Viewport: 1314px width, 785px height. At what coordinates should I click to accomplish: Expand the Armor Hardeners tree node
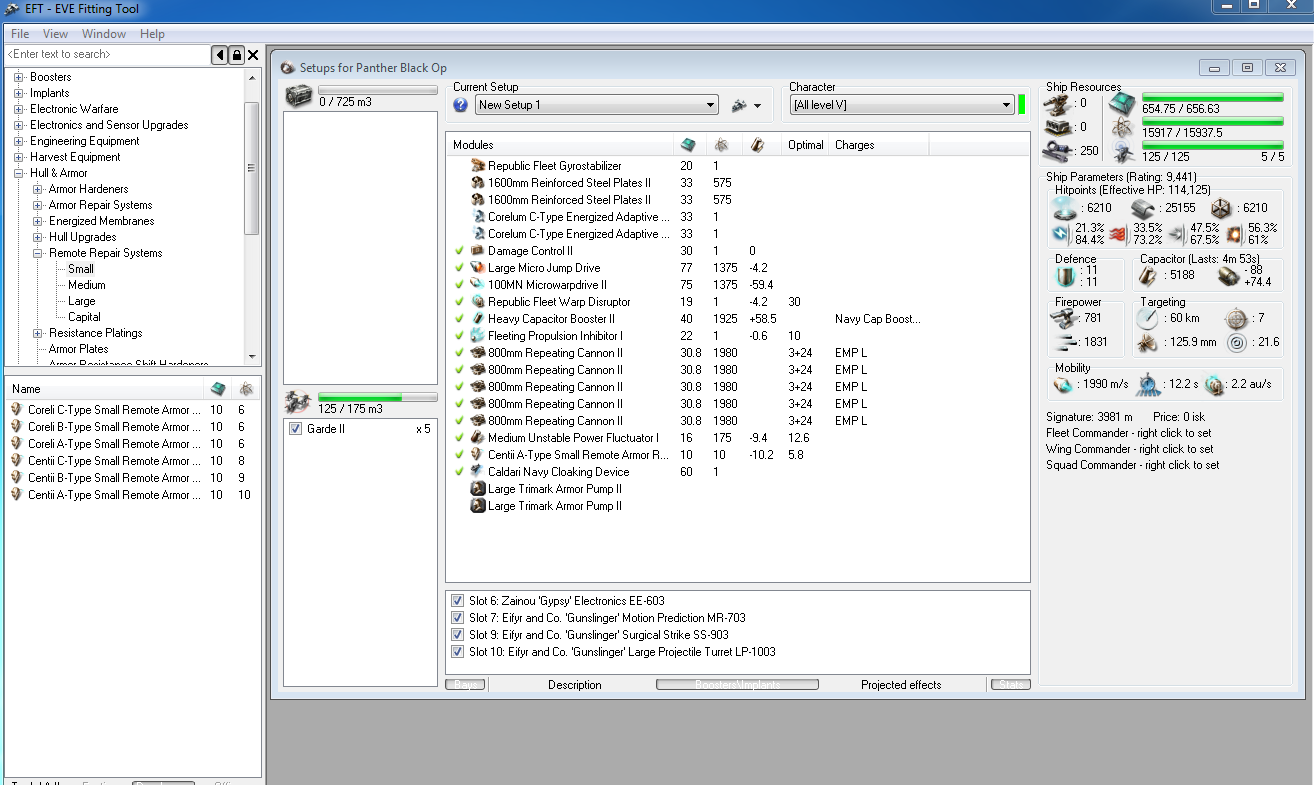click(x=37, y=189)
